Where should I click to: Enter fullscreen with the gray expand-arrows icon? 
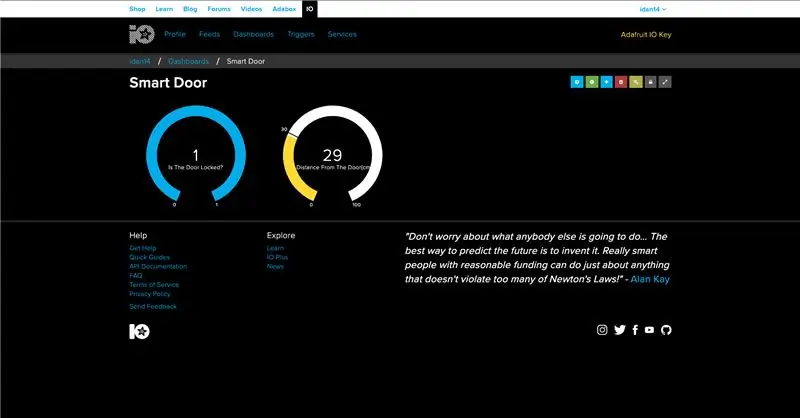pos(665,82)
